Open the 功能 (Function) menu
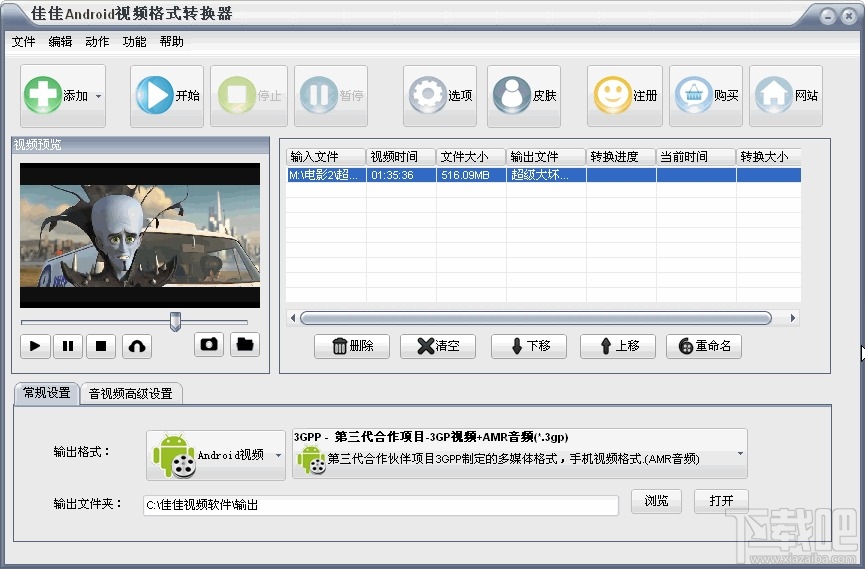 134,41
